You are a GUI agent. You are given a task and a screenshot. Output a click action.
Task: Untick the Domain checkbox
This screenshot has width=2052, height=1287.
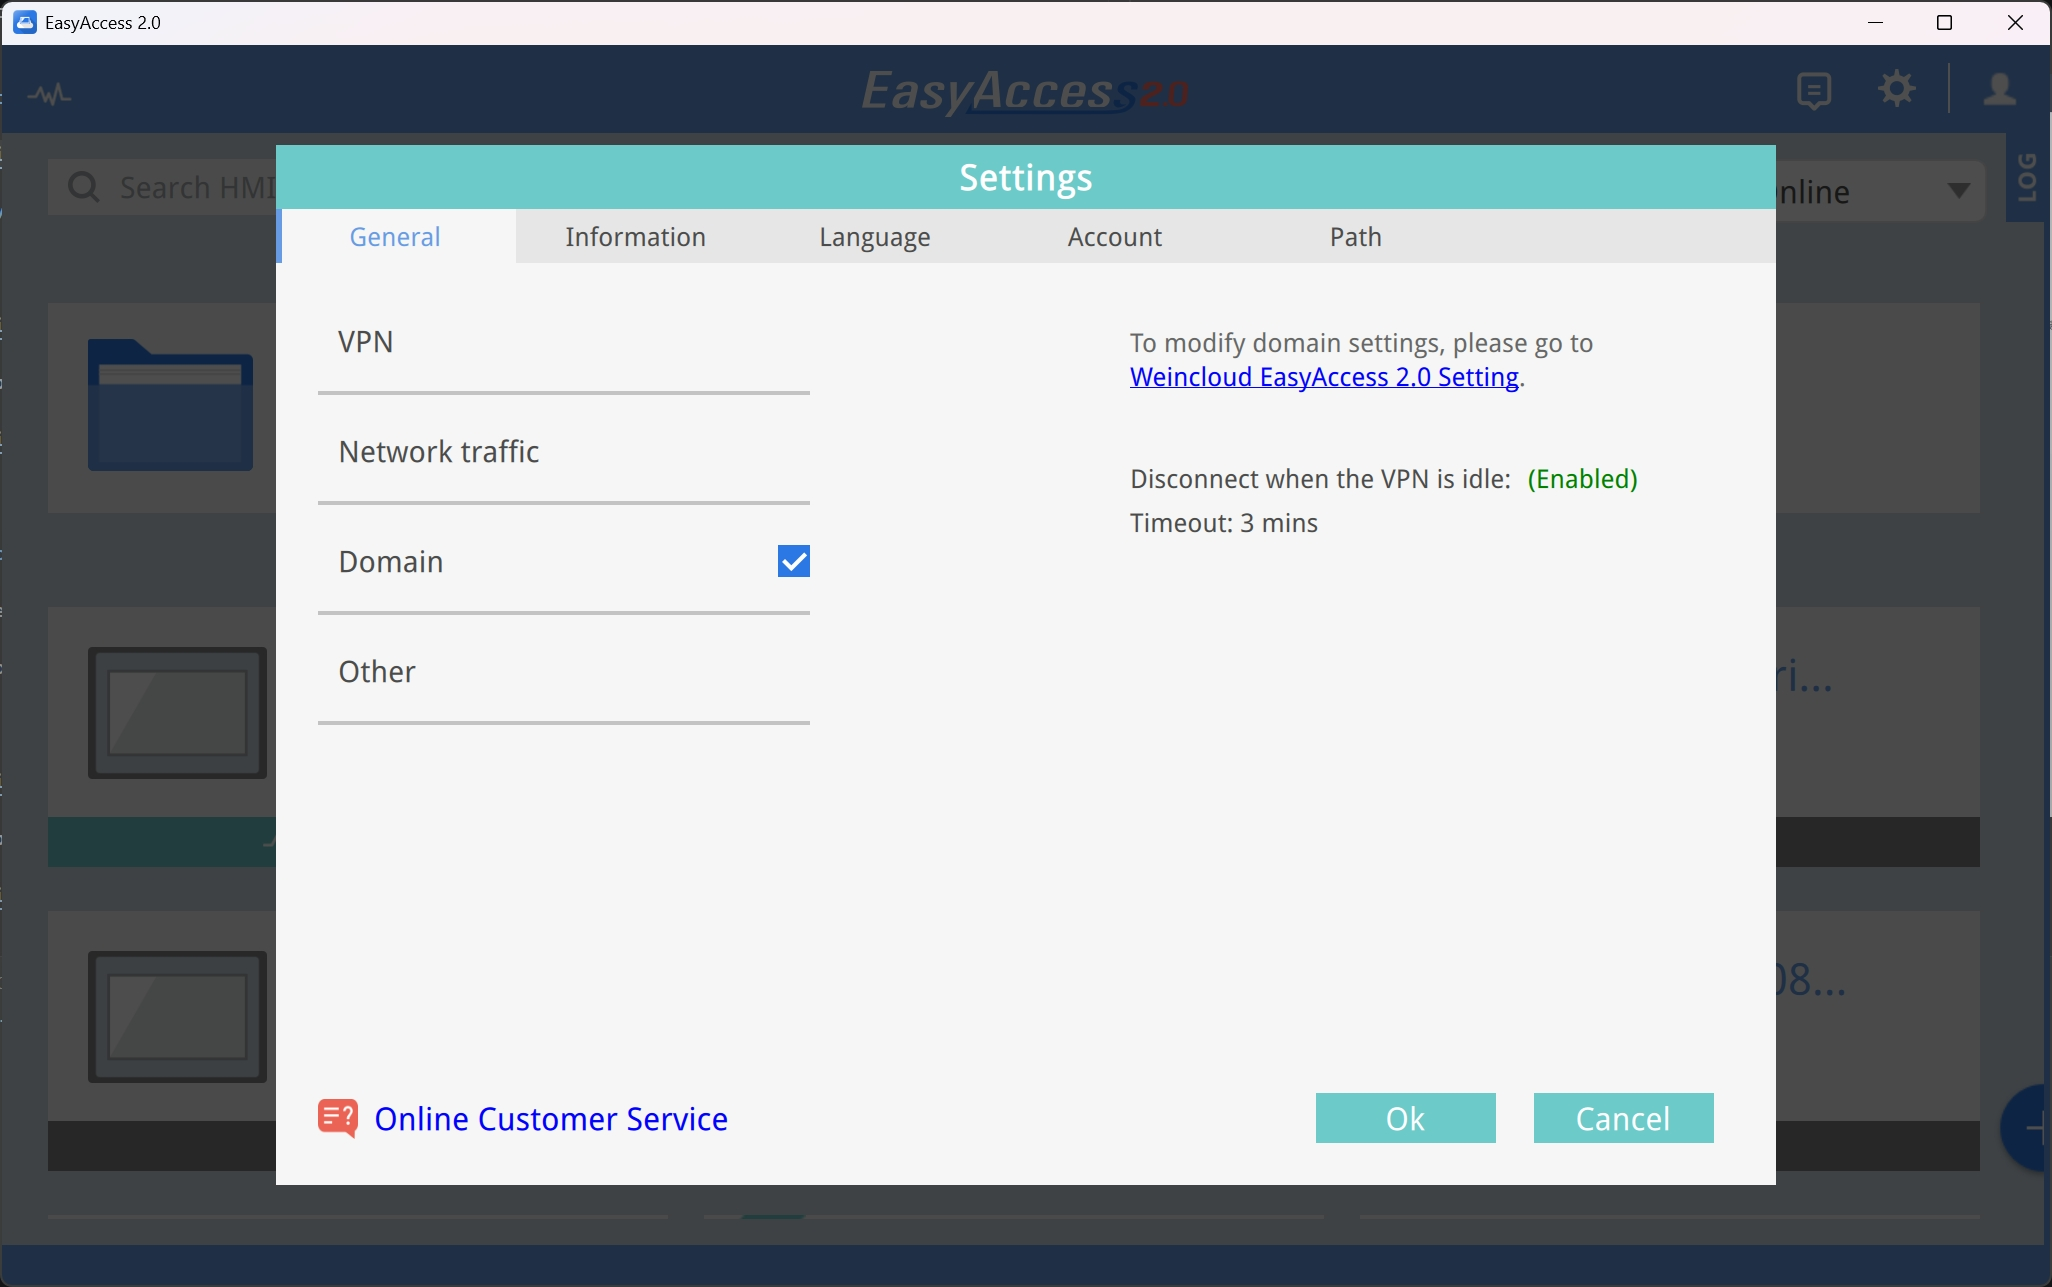(794, 561)
